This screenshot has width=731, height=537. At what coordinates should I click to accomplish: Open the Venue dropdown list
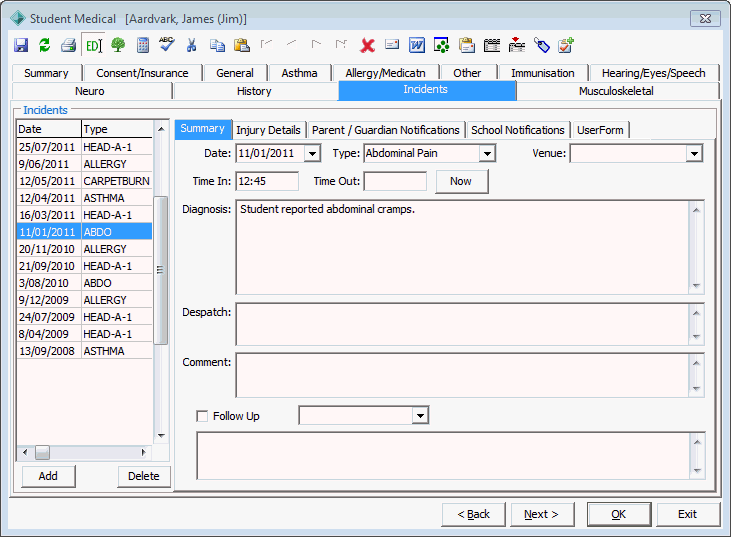point(694,153)
